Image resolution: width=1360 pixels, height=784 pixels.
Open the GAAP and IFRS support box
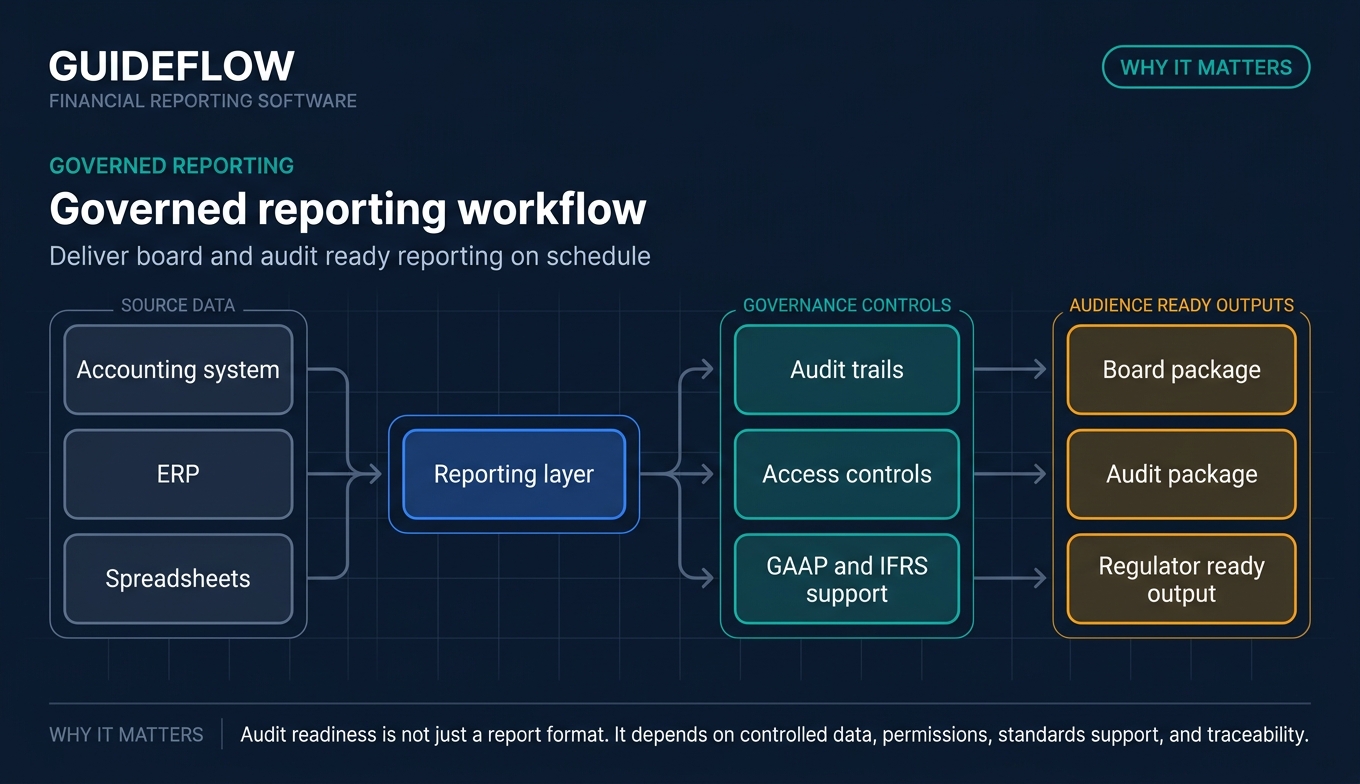pos(847,579)
